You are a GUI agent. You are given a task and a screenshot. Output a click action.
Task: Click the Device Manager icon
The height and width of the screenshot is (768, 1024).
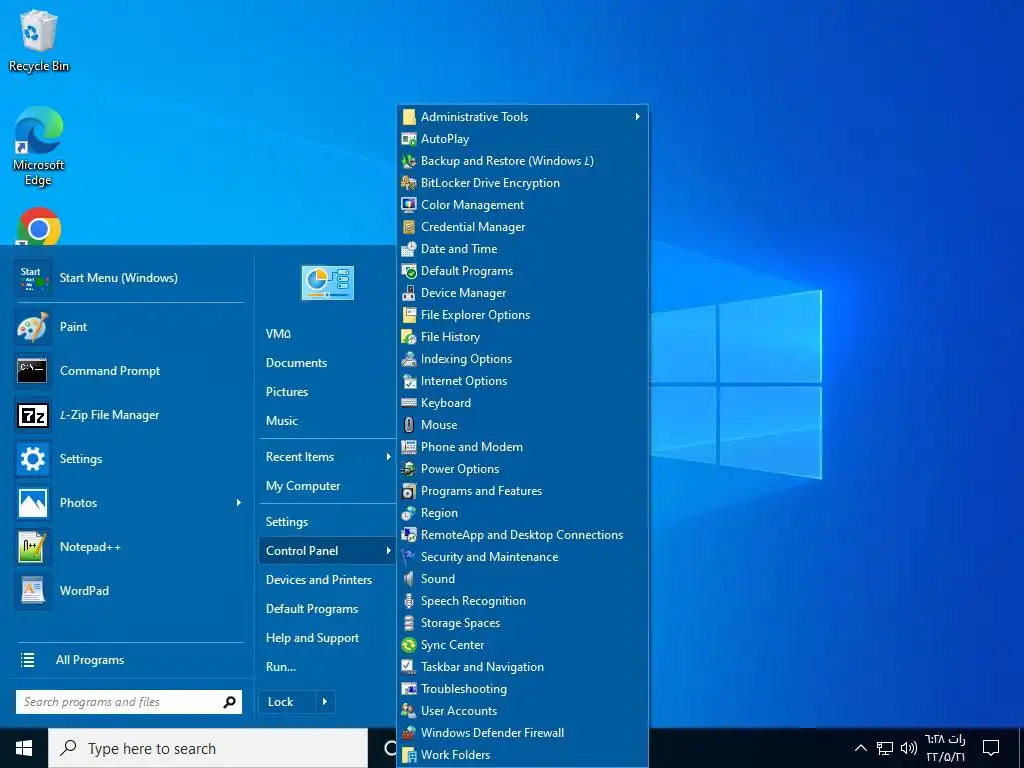(x=409, y=293)
